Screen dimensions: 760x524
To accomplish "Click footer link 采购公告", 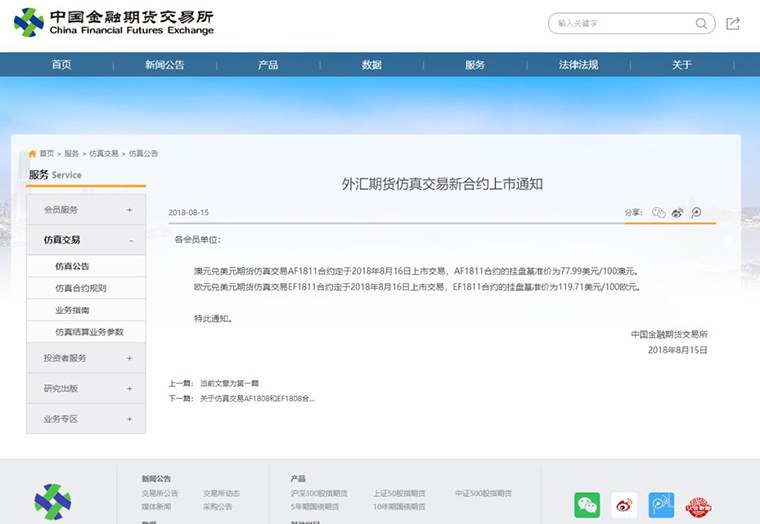I will pyautogui.click(x=218, y=507).
